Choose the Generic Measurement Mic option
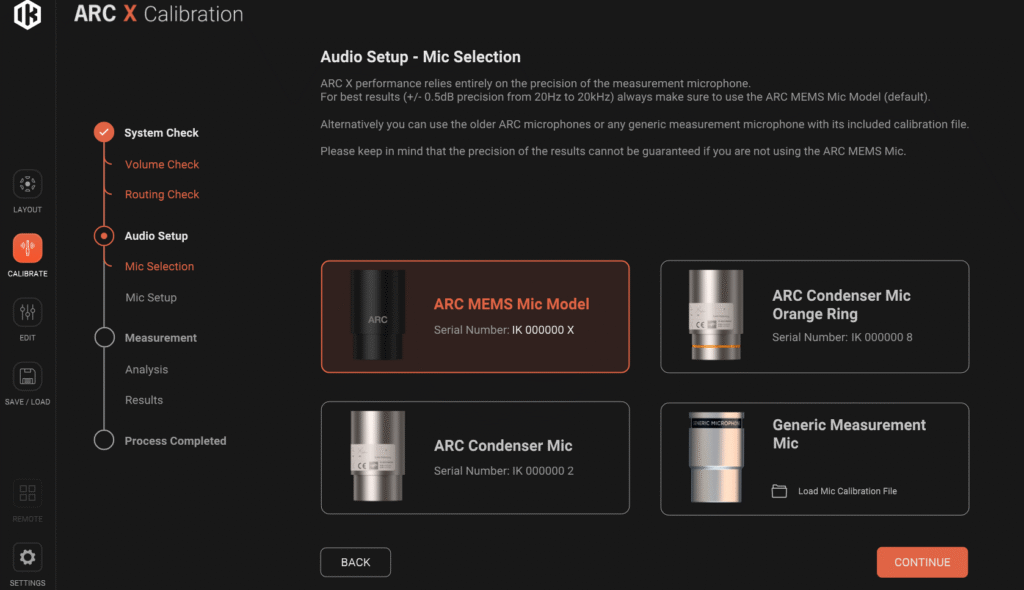 point(814,459)
